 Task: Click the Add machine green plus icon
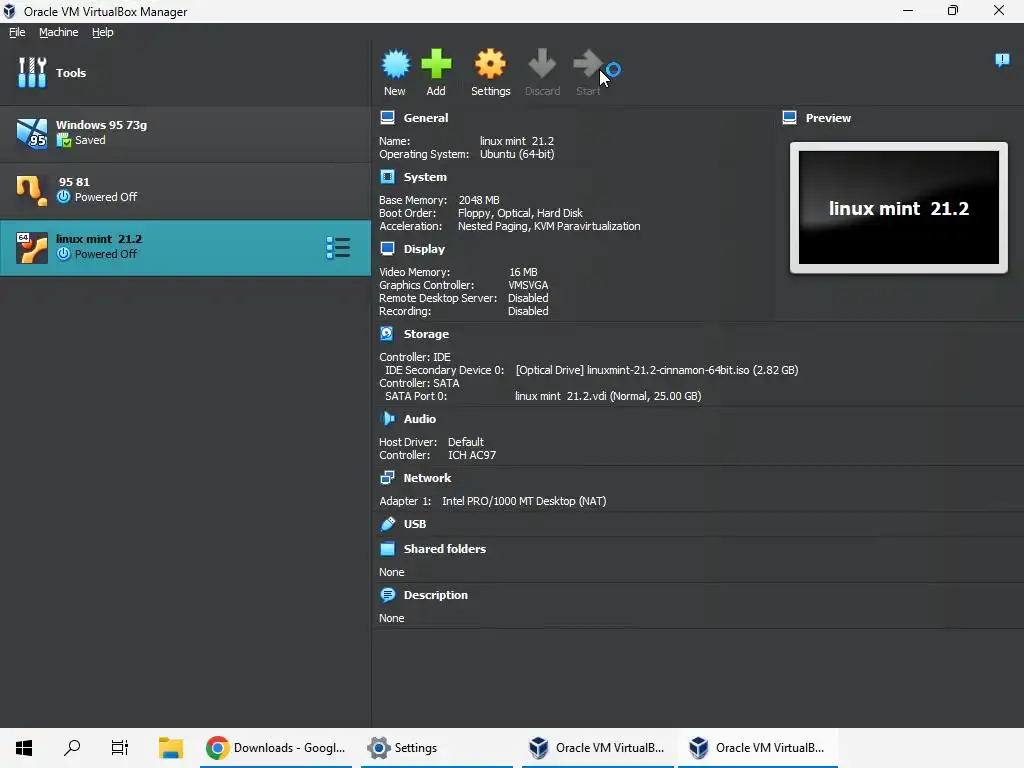(436, 64)
